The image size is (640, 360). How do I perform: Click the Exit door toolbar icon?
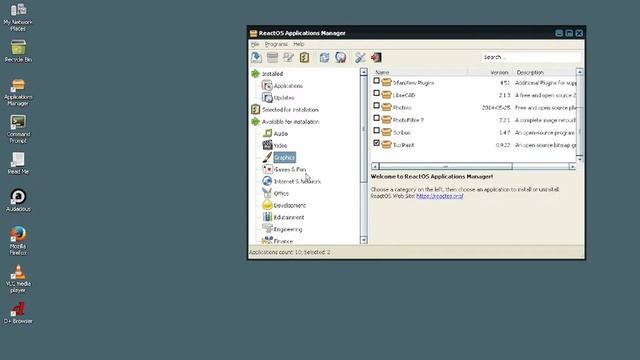pos(376,57)
